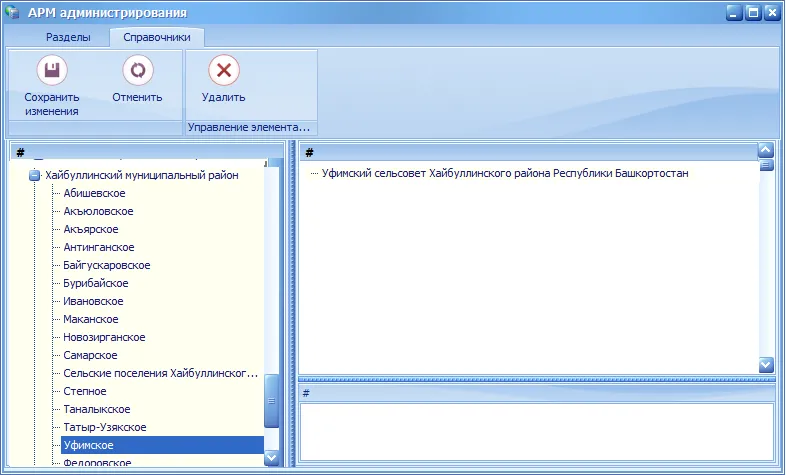
Task: Select Абишевское in the tree
Action: (x=94, y=193)
